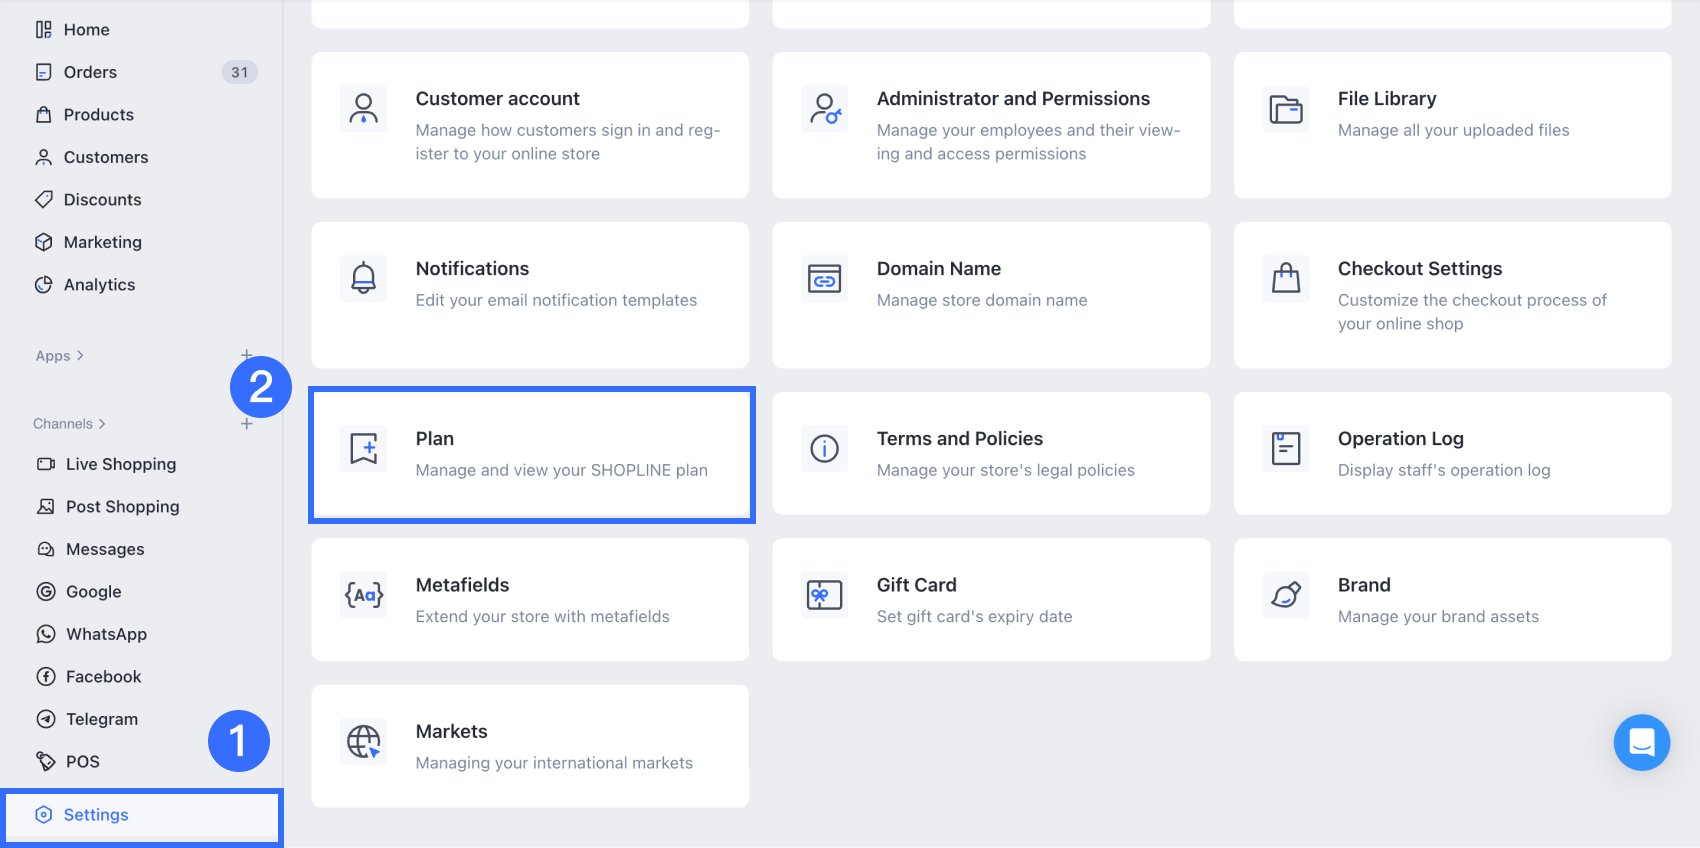Click the Brand paintbrush icon
The width and height of the screenshot is (1700, 848).
1286,595
